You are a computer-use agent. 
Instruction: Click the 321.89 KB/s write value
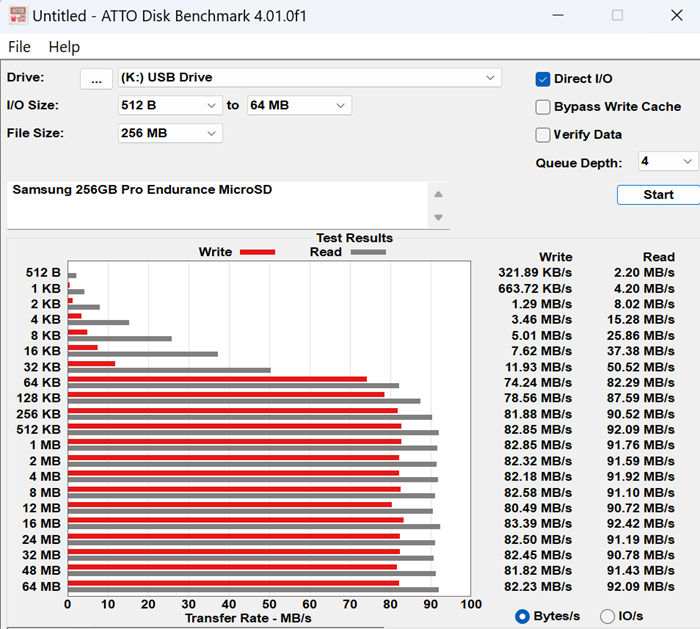point(535,272)
